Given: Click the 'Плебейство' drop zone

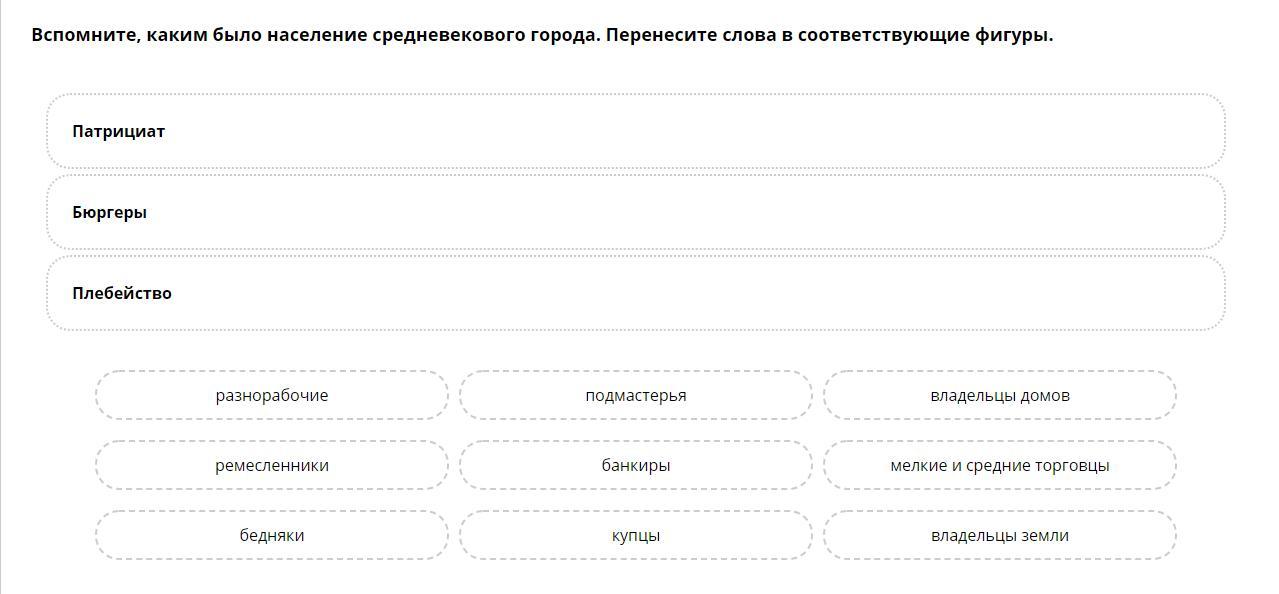Looking at the screenshot, I should click(636, 293).
